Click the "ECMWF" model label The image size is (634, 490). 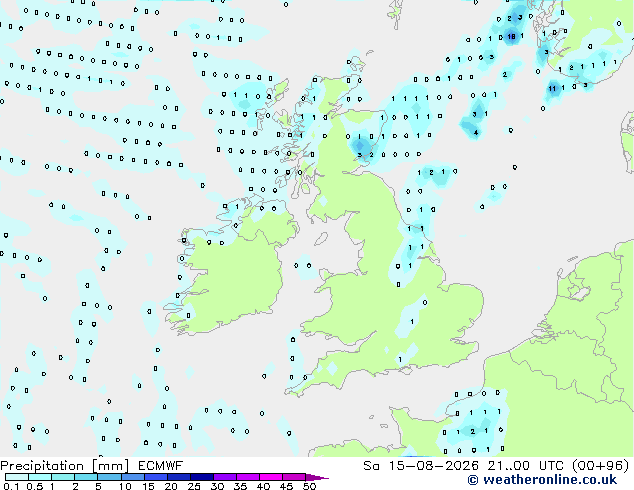pyautogui.click(x=161, y=466)
